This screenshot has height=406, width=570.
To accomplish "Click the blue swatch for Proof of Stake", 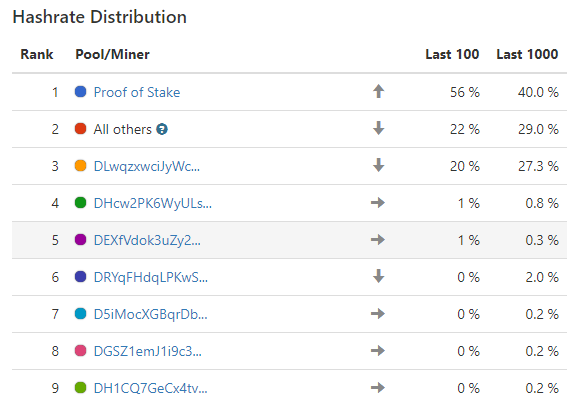I will [x=80, y=92].
